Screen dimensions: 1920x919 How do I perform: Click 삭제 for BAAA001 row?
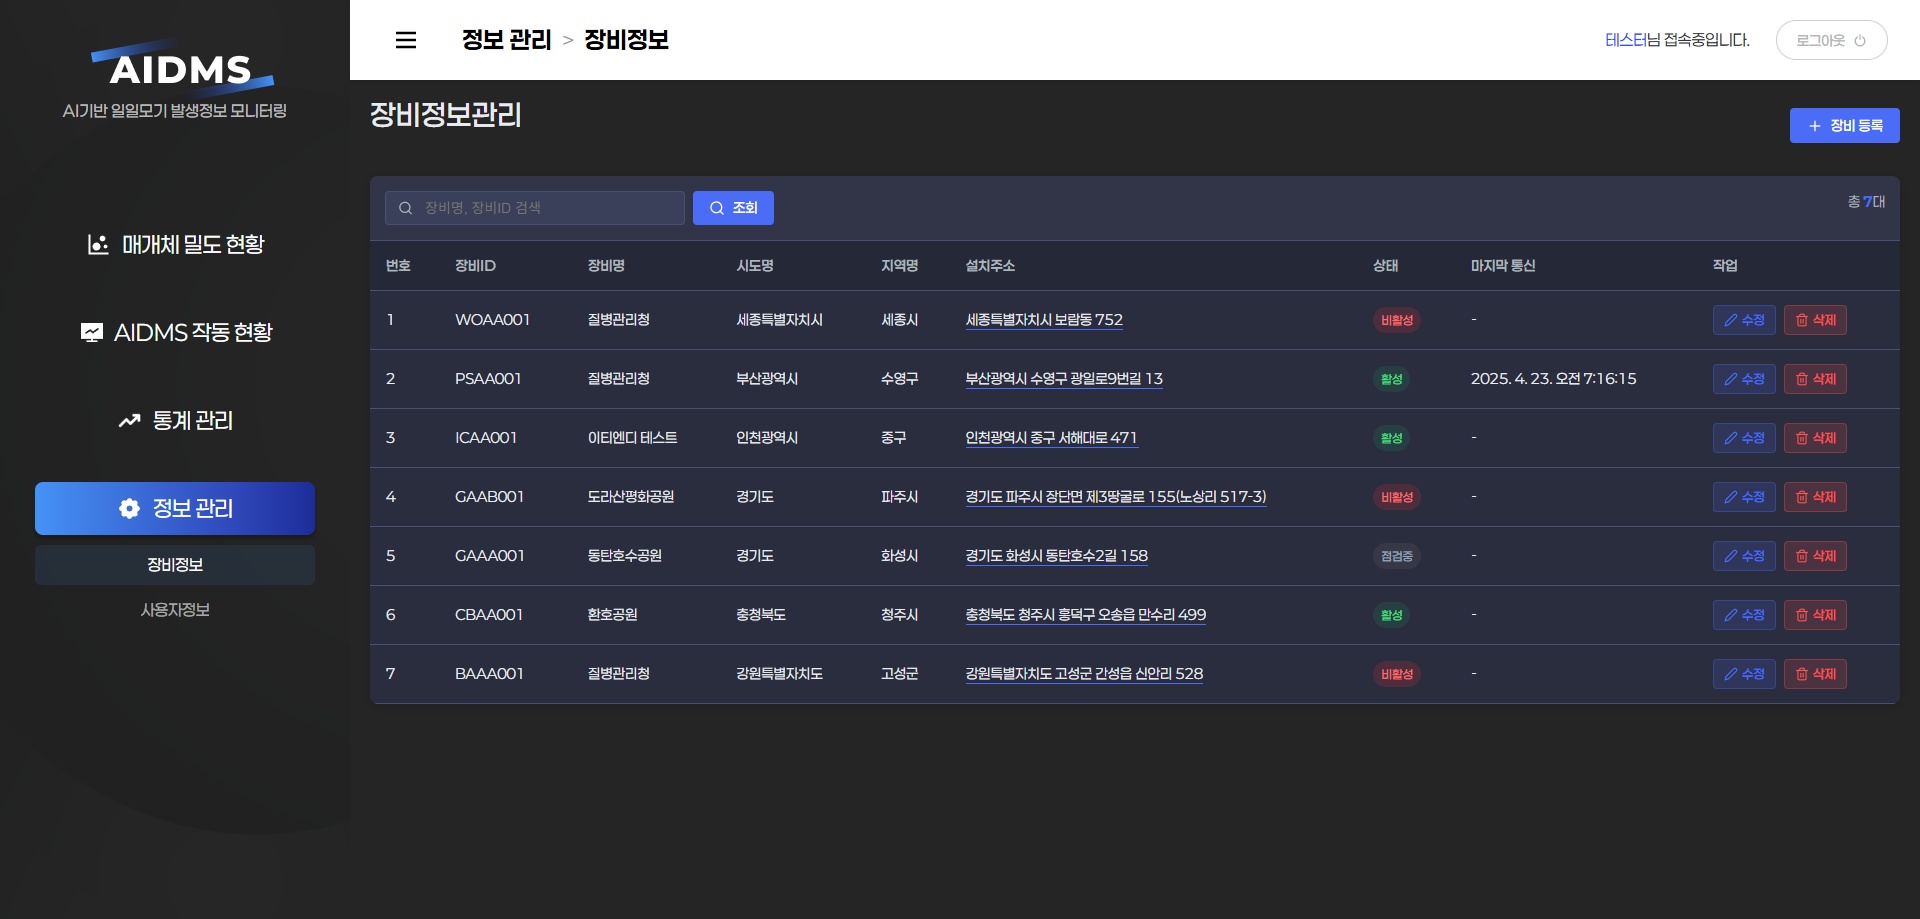coord(1815,674)
